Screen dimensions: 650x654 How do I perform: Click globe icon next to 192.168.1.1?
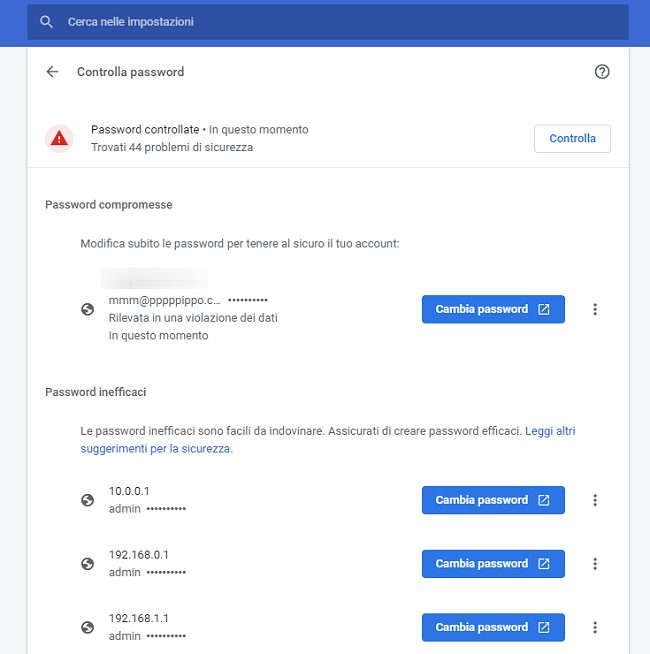click(x=88, y=628)
